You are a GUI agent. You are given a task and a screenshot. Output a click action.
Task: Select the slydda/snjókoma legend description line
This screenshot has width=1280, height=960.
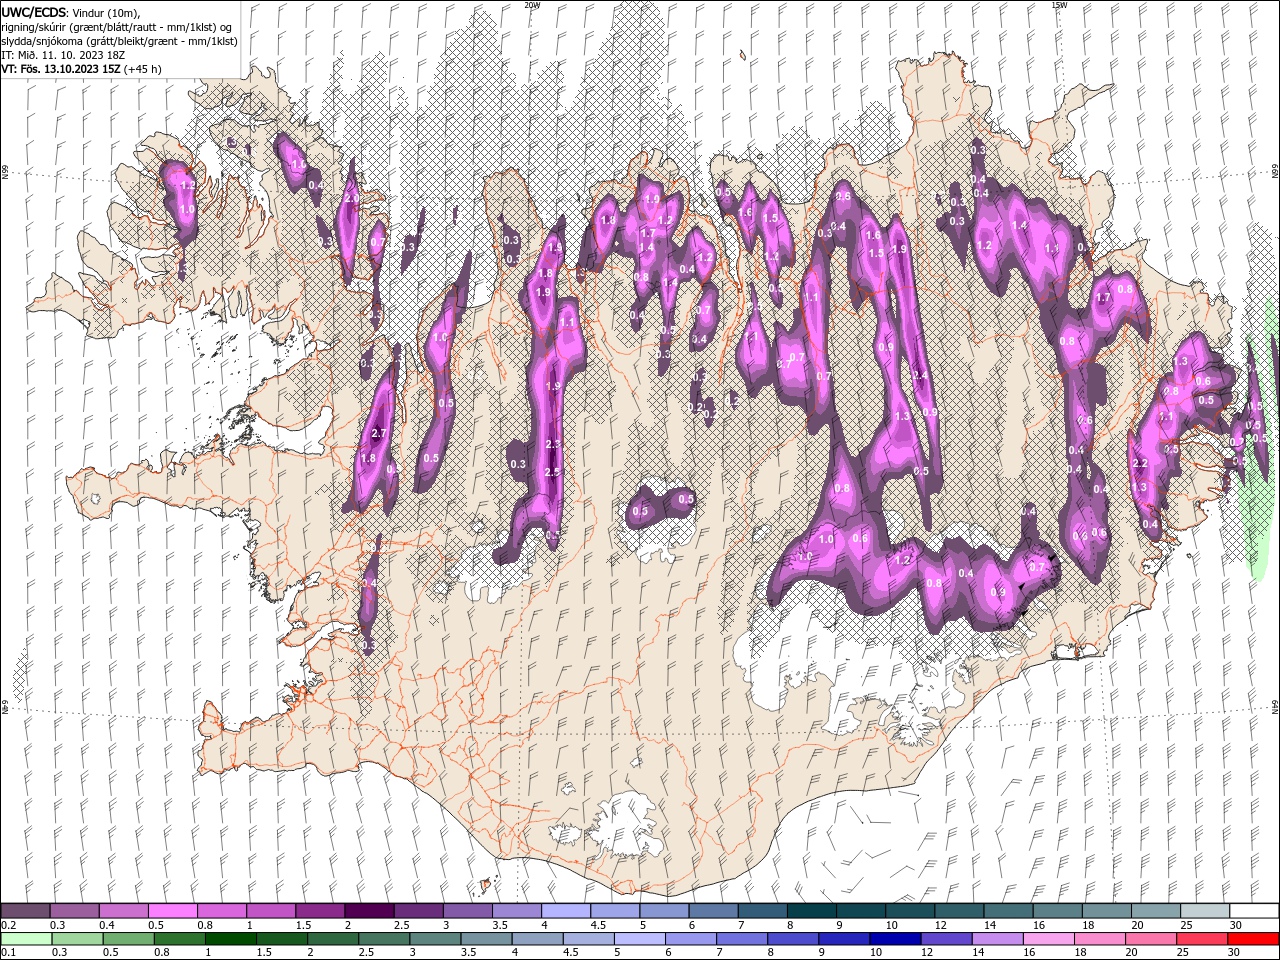pos(120,41)
